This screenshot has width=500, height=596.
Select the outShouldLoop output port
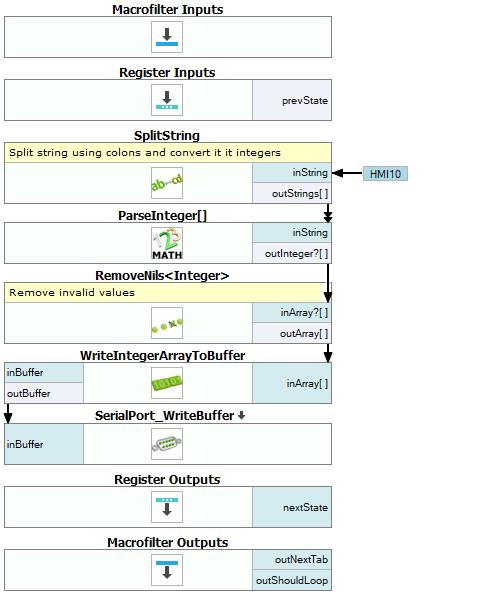(292, 580)
